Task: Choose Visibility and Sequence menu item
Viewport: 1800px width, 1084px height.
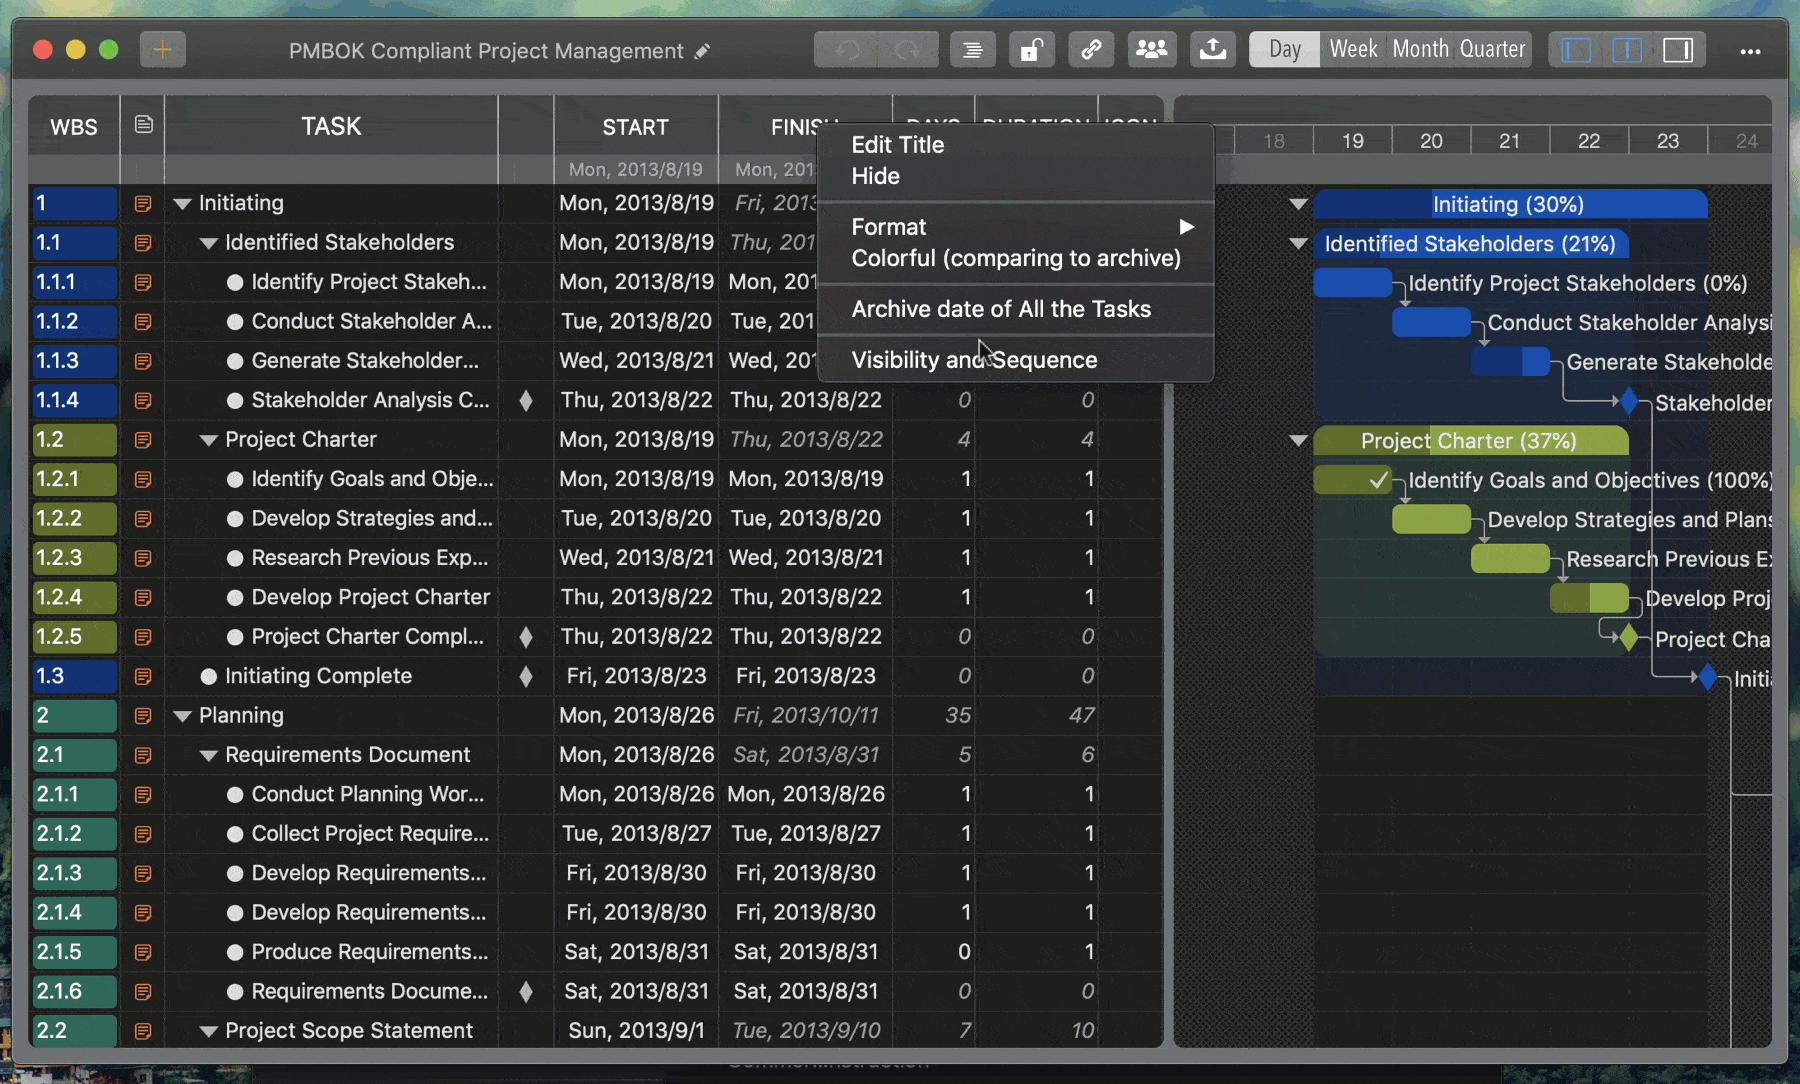Action: pyautogui.click(x=974, y=360)
